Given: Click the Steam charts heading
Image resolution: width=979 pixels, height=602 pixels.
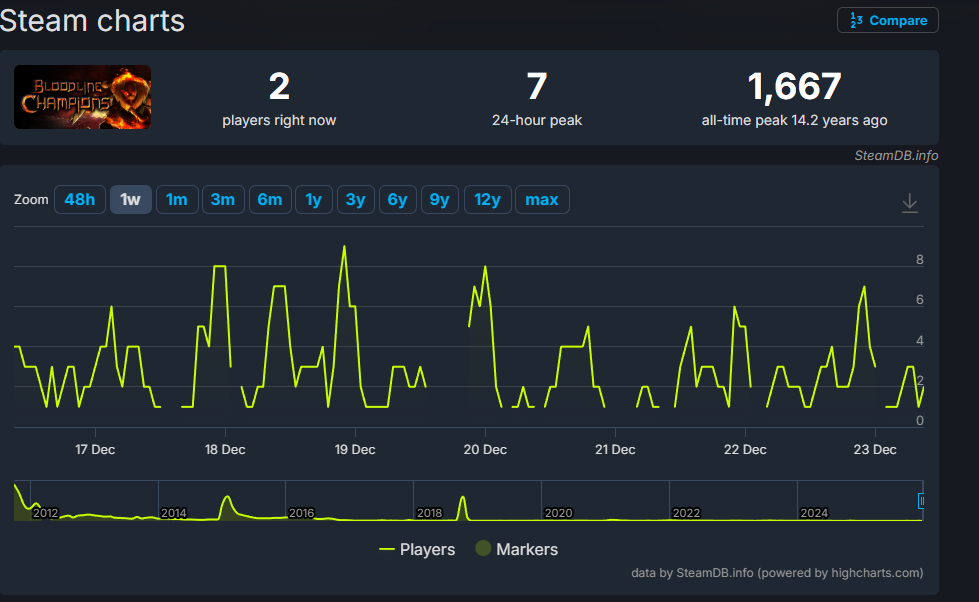Looking at the screenshot, I should coord(92,21).
